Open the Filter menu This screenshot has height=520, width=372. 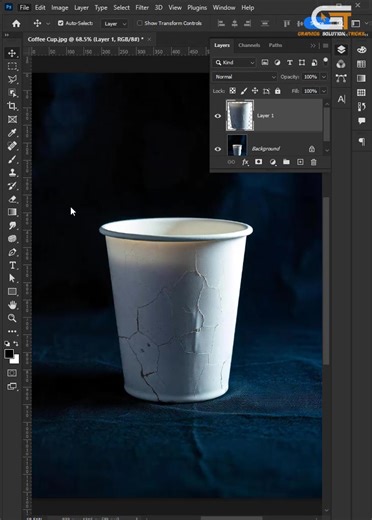tap(142, 7)
